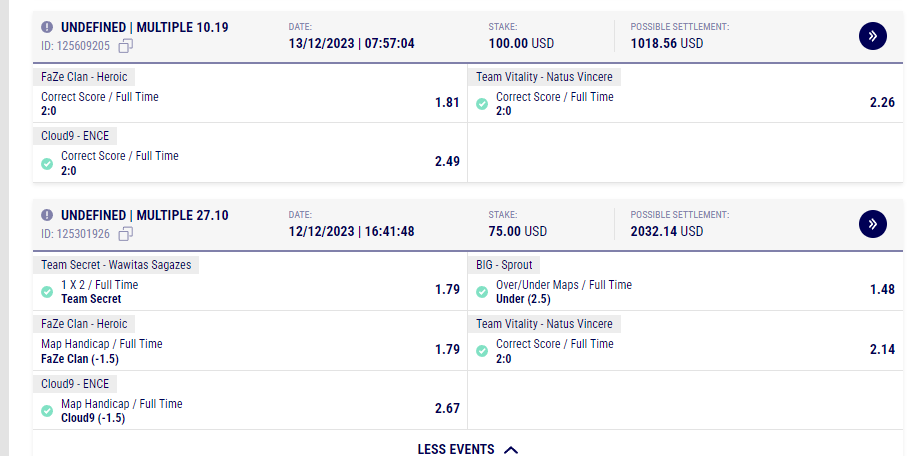Click the 2.67 odds value for Cloud9 - ENCE
The image size is (912, 456).
pyautogui.click(x=447, y=408)
